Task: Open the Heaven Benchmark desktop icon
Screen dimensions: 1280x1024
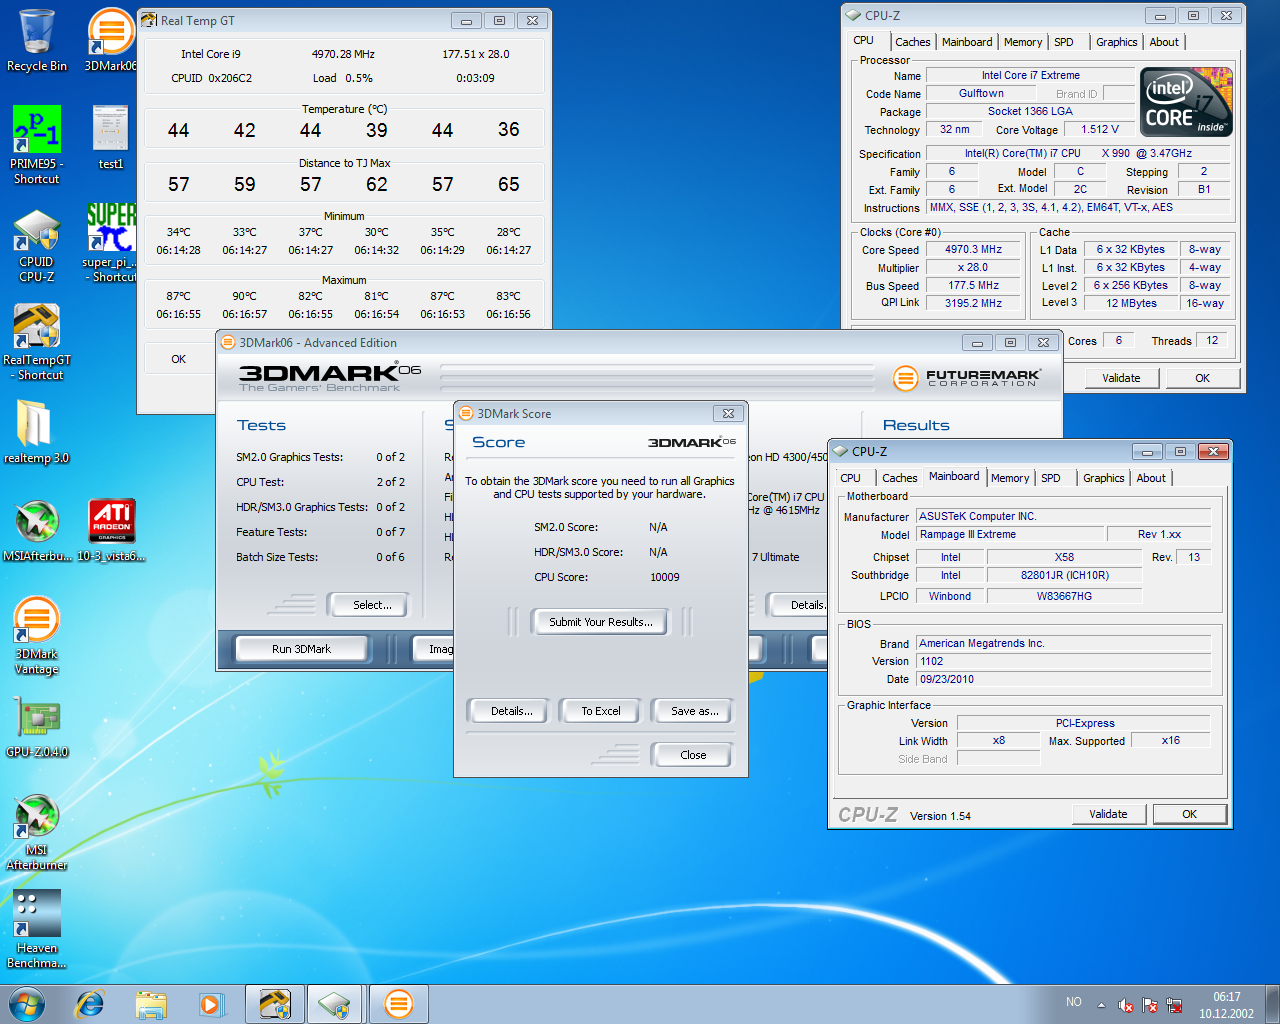Action: pos(37,930)
